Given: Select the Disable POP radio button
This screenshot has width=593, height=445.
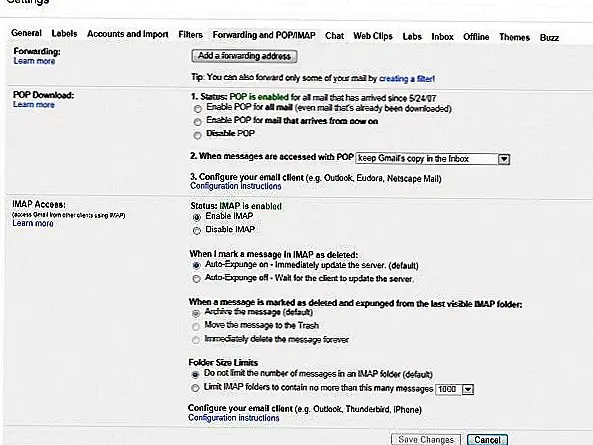Looking at the screenshot, I should point(197,135).
